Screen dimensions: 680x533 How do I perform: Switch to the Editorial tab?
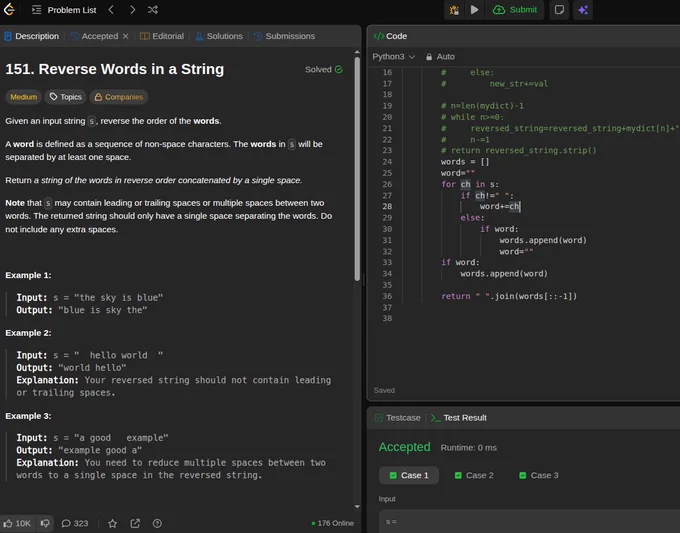(x=161, y=36)
